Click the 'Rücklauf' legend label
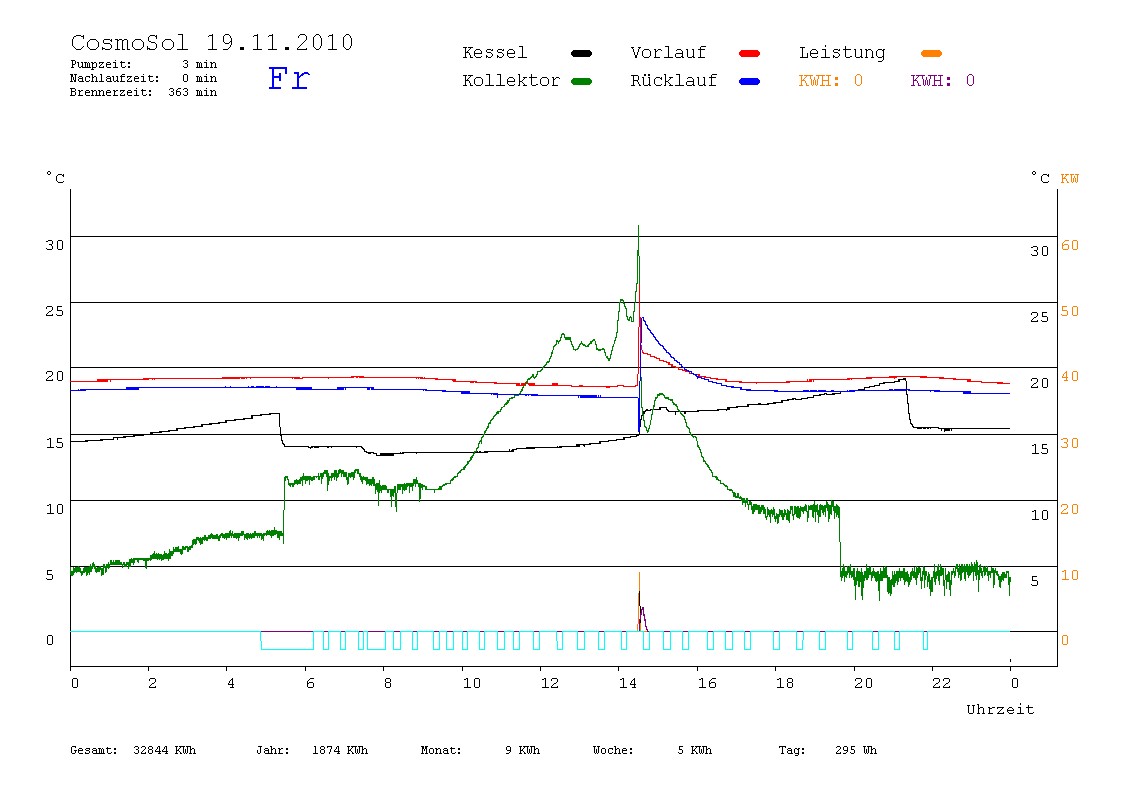The height and width of the screenshot is (812, 1148). [x=674, y=81]
